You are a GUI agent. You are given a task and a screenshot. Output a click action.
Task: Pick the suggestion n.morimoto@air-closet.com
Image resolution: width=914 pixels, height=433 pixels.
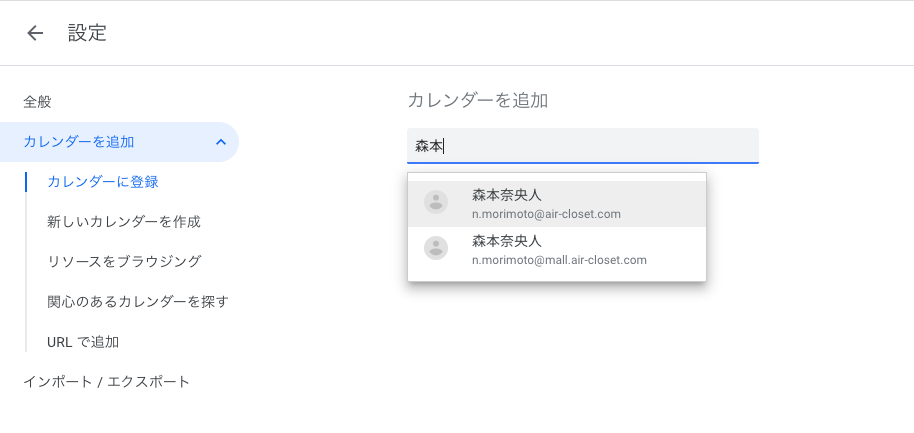(547, 214)
